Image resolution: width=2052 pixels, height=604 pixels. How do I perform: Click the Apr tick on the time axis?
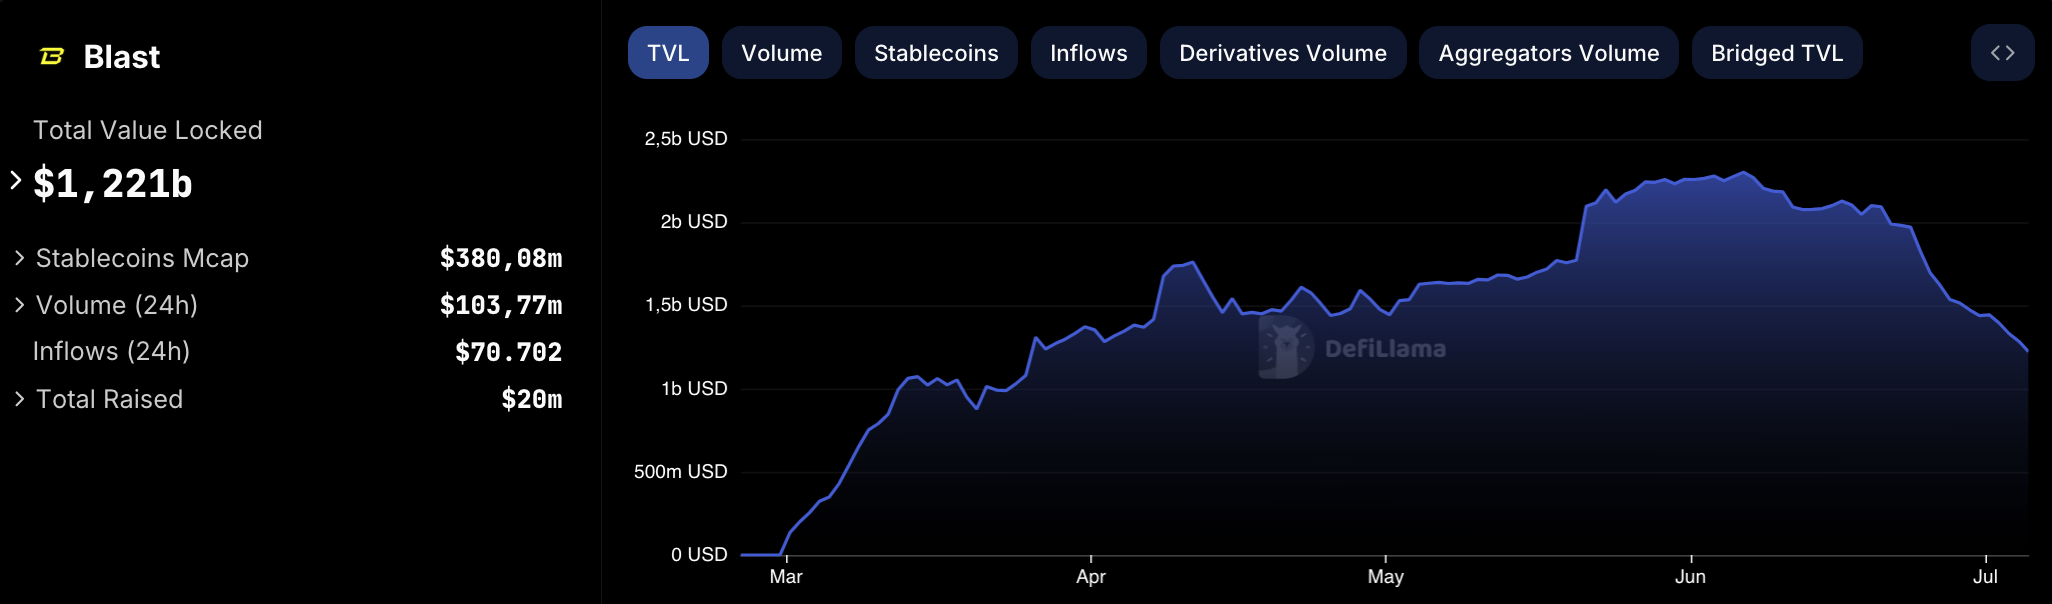coord(1091,577)
